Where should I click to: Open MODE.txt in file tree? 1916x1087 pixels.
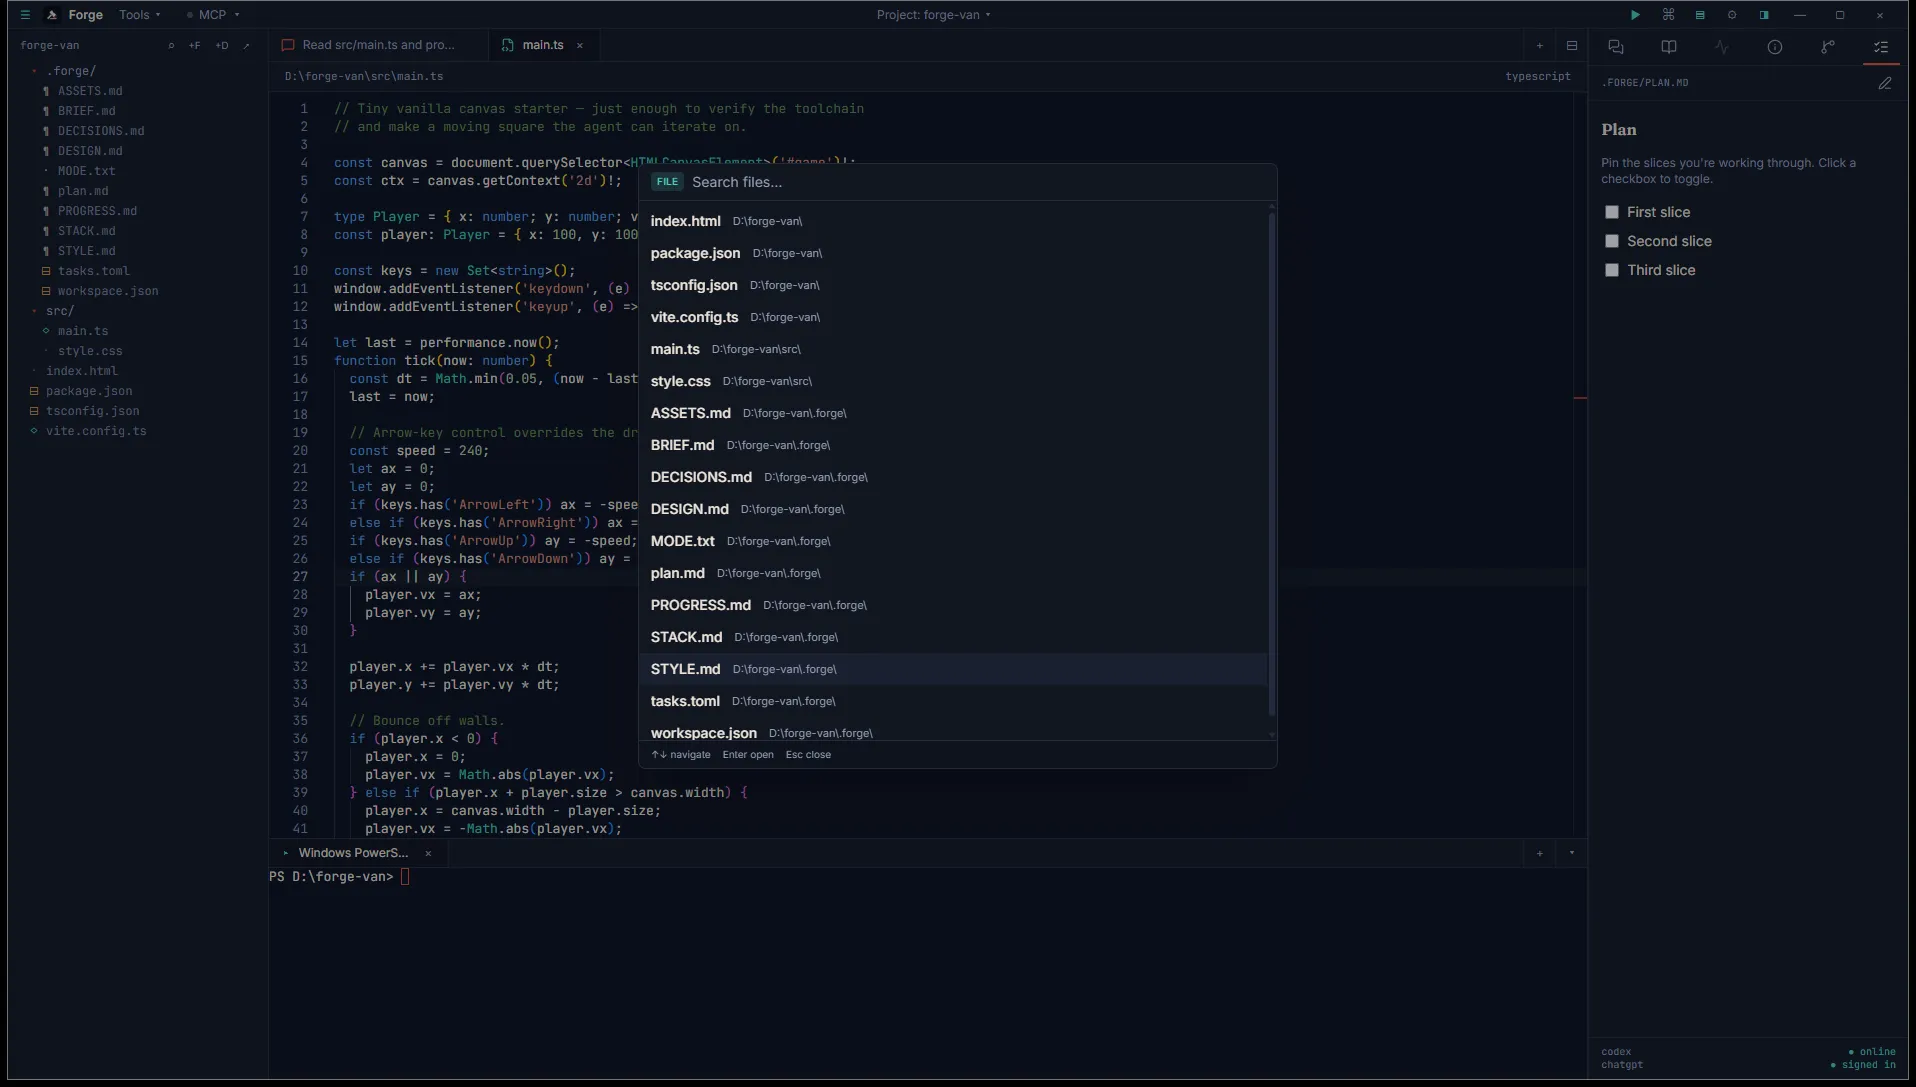point(86,171)
